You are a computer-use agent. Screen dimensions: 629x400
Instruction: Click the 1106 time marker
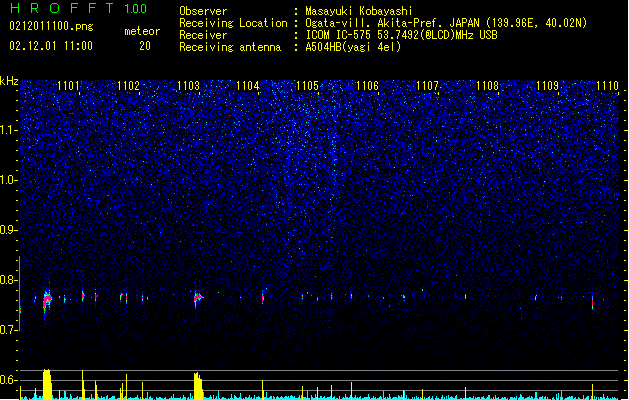click(367, 85)
